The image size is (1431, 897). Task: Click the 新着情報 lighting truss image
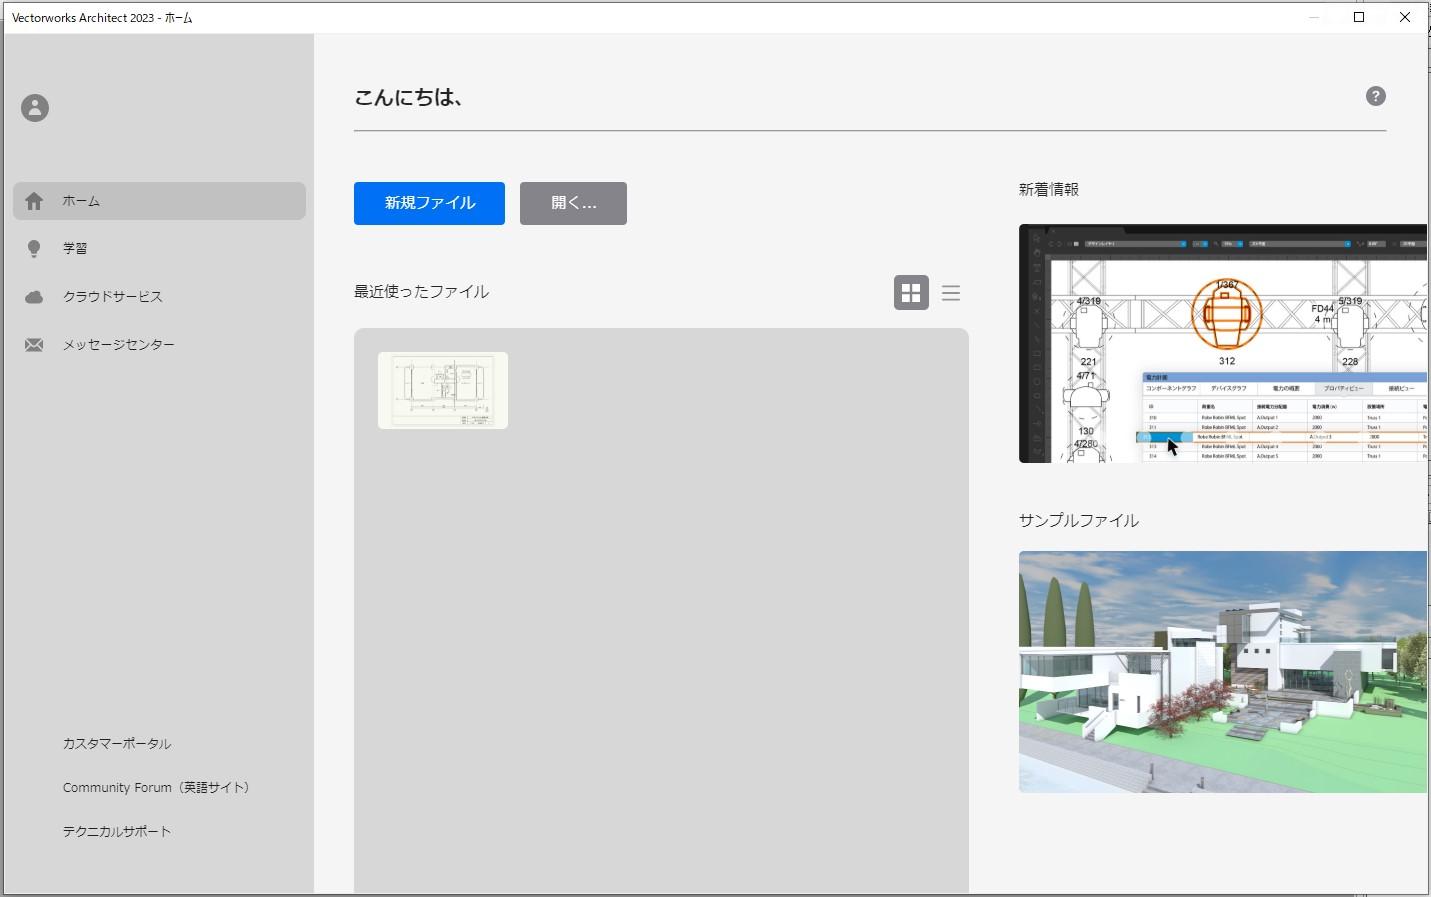[1222, 343]
